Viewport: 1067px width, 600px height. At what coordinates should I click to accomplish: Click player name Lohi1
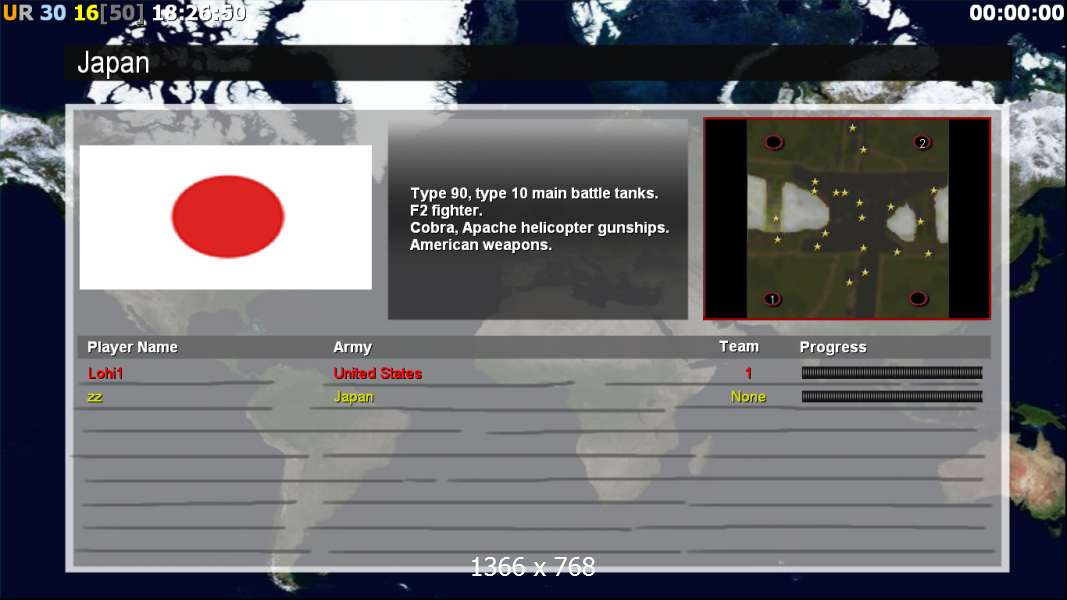point(105,373)
